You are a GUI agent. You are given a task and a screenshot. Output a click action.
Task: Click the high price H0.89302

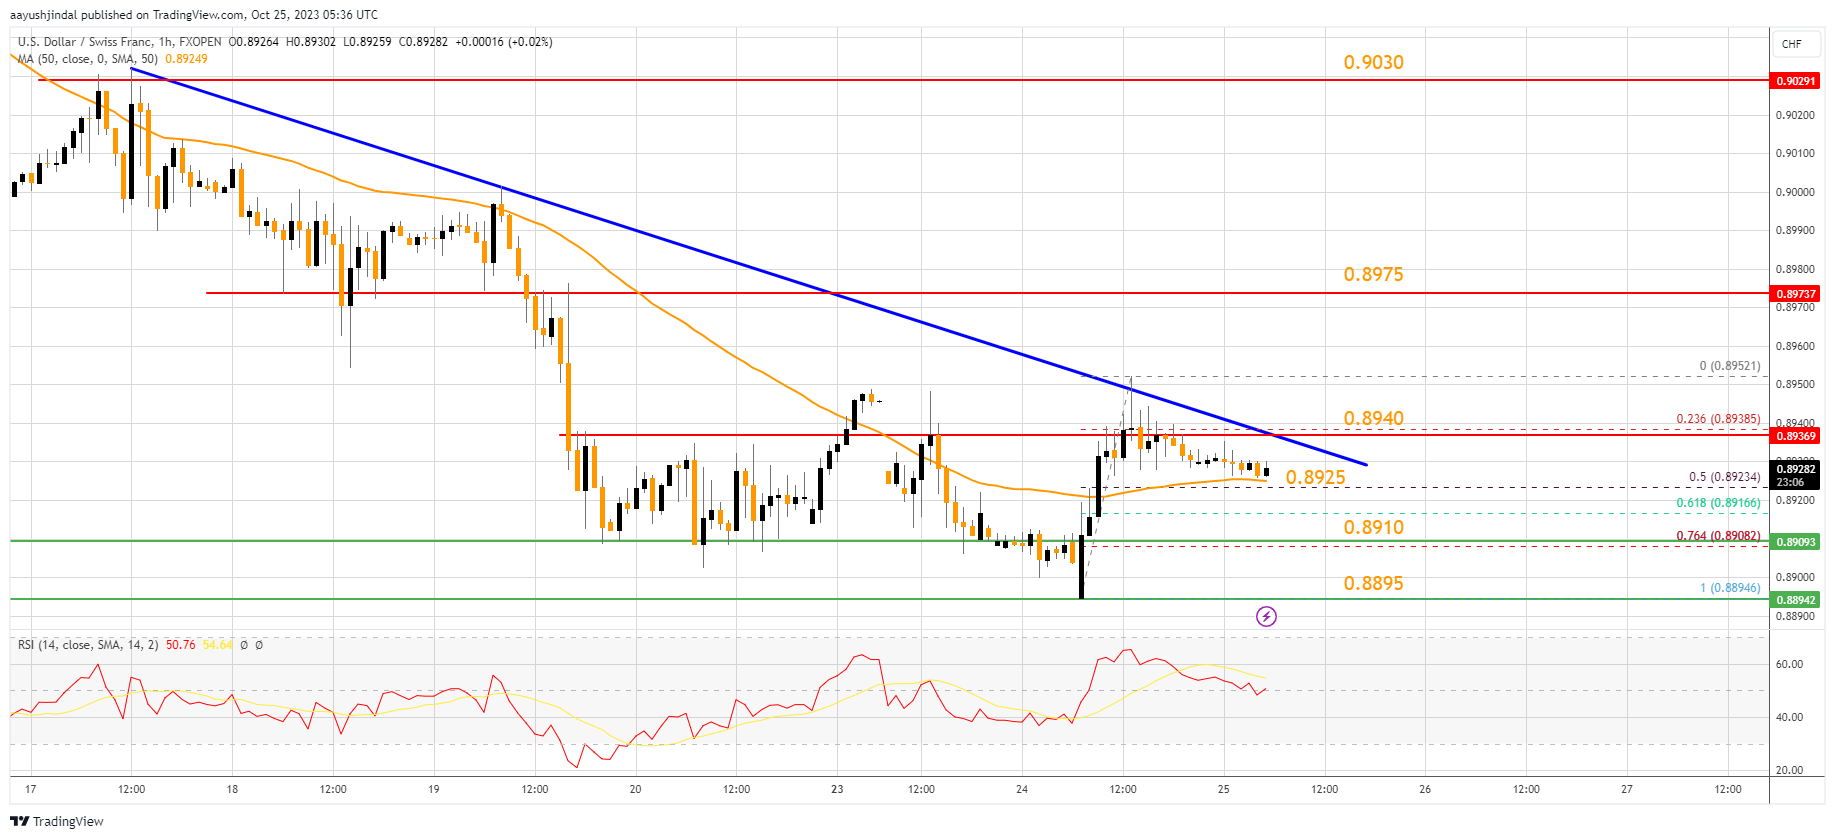pyautogui.click(x=312, y=42)
